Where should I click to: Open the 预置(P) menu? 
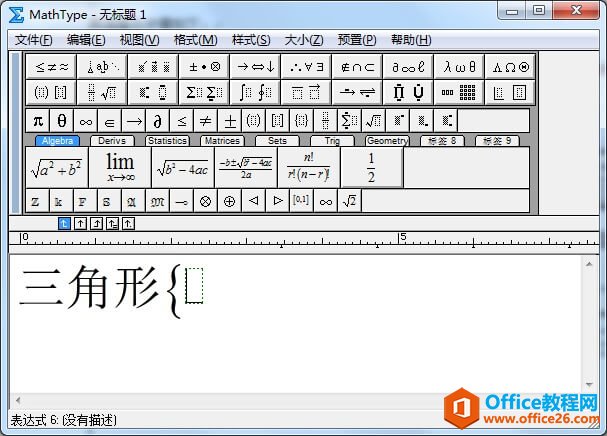[x=357, y=39]
